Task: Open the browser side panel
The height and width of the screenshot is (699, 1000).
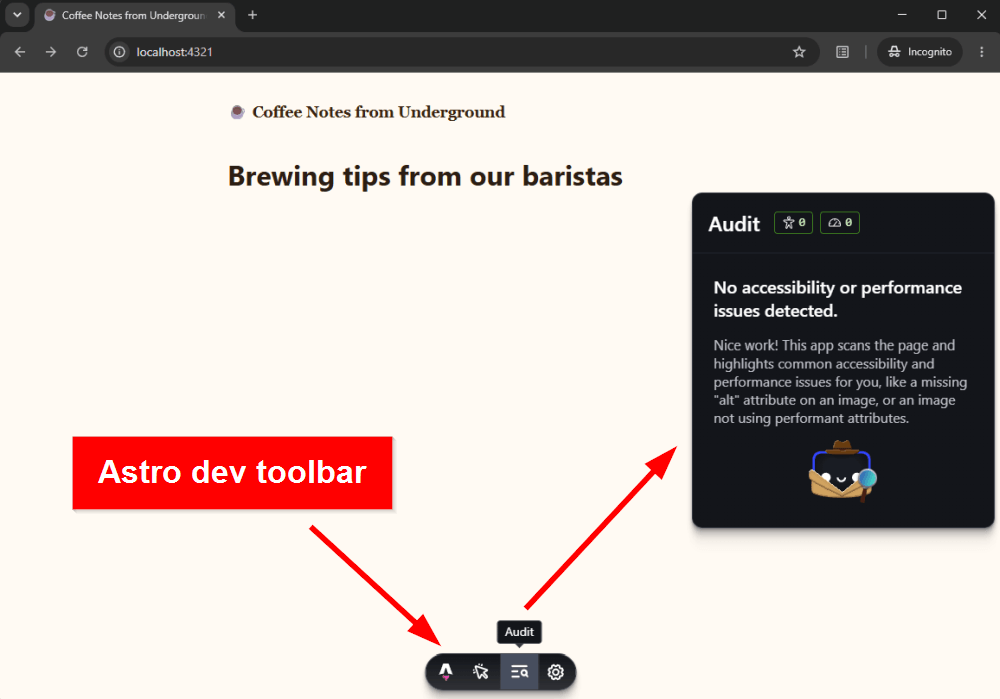Action: [x=842, y=52]
